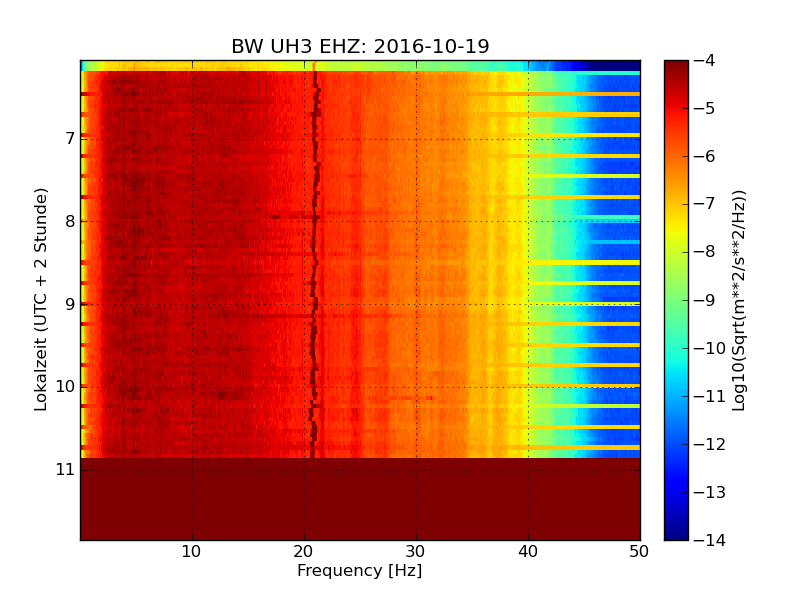Click colorbar tick label −4
The image size is (800, 600).
tap(705, 61)
